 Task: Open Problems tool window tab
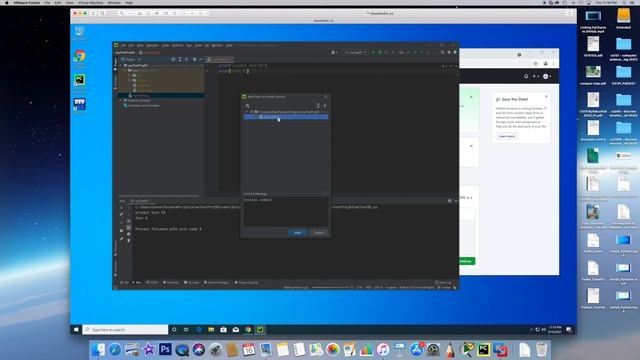171,282
